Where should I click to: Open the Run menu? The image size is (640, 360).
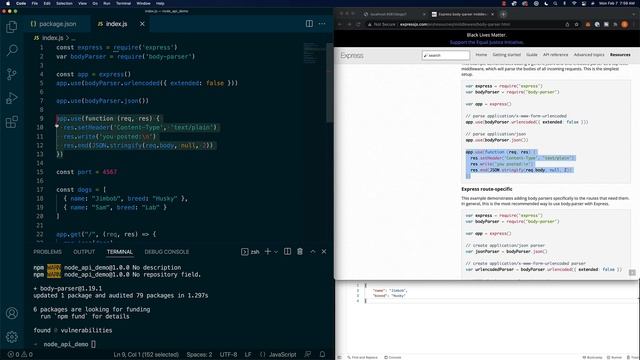point(107,3)
